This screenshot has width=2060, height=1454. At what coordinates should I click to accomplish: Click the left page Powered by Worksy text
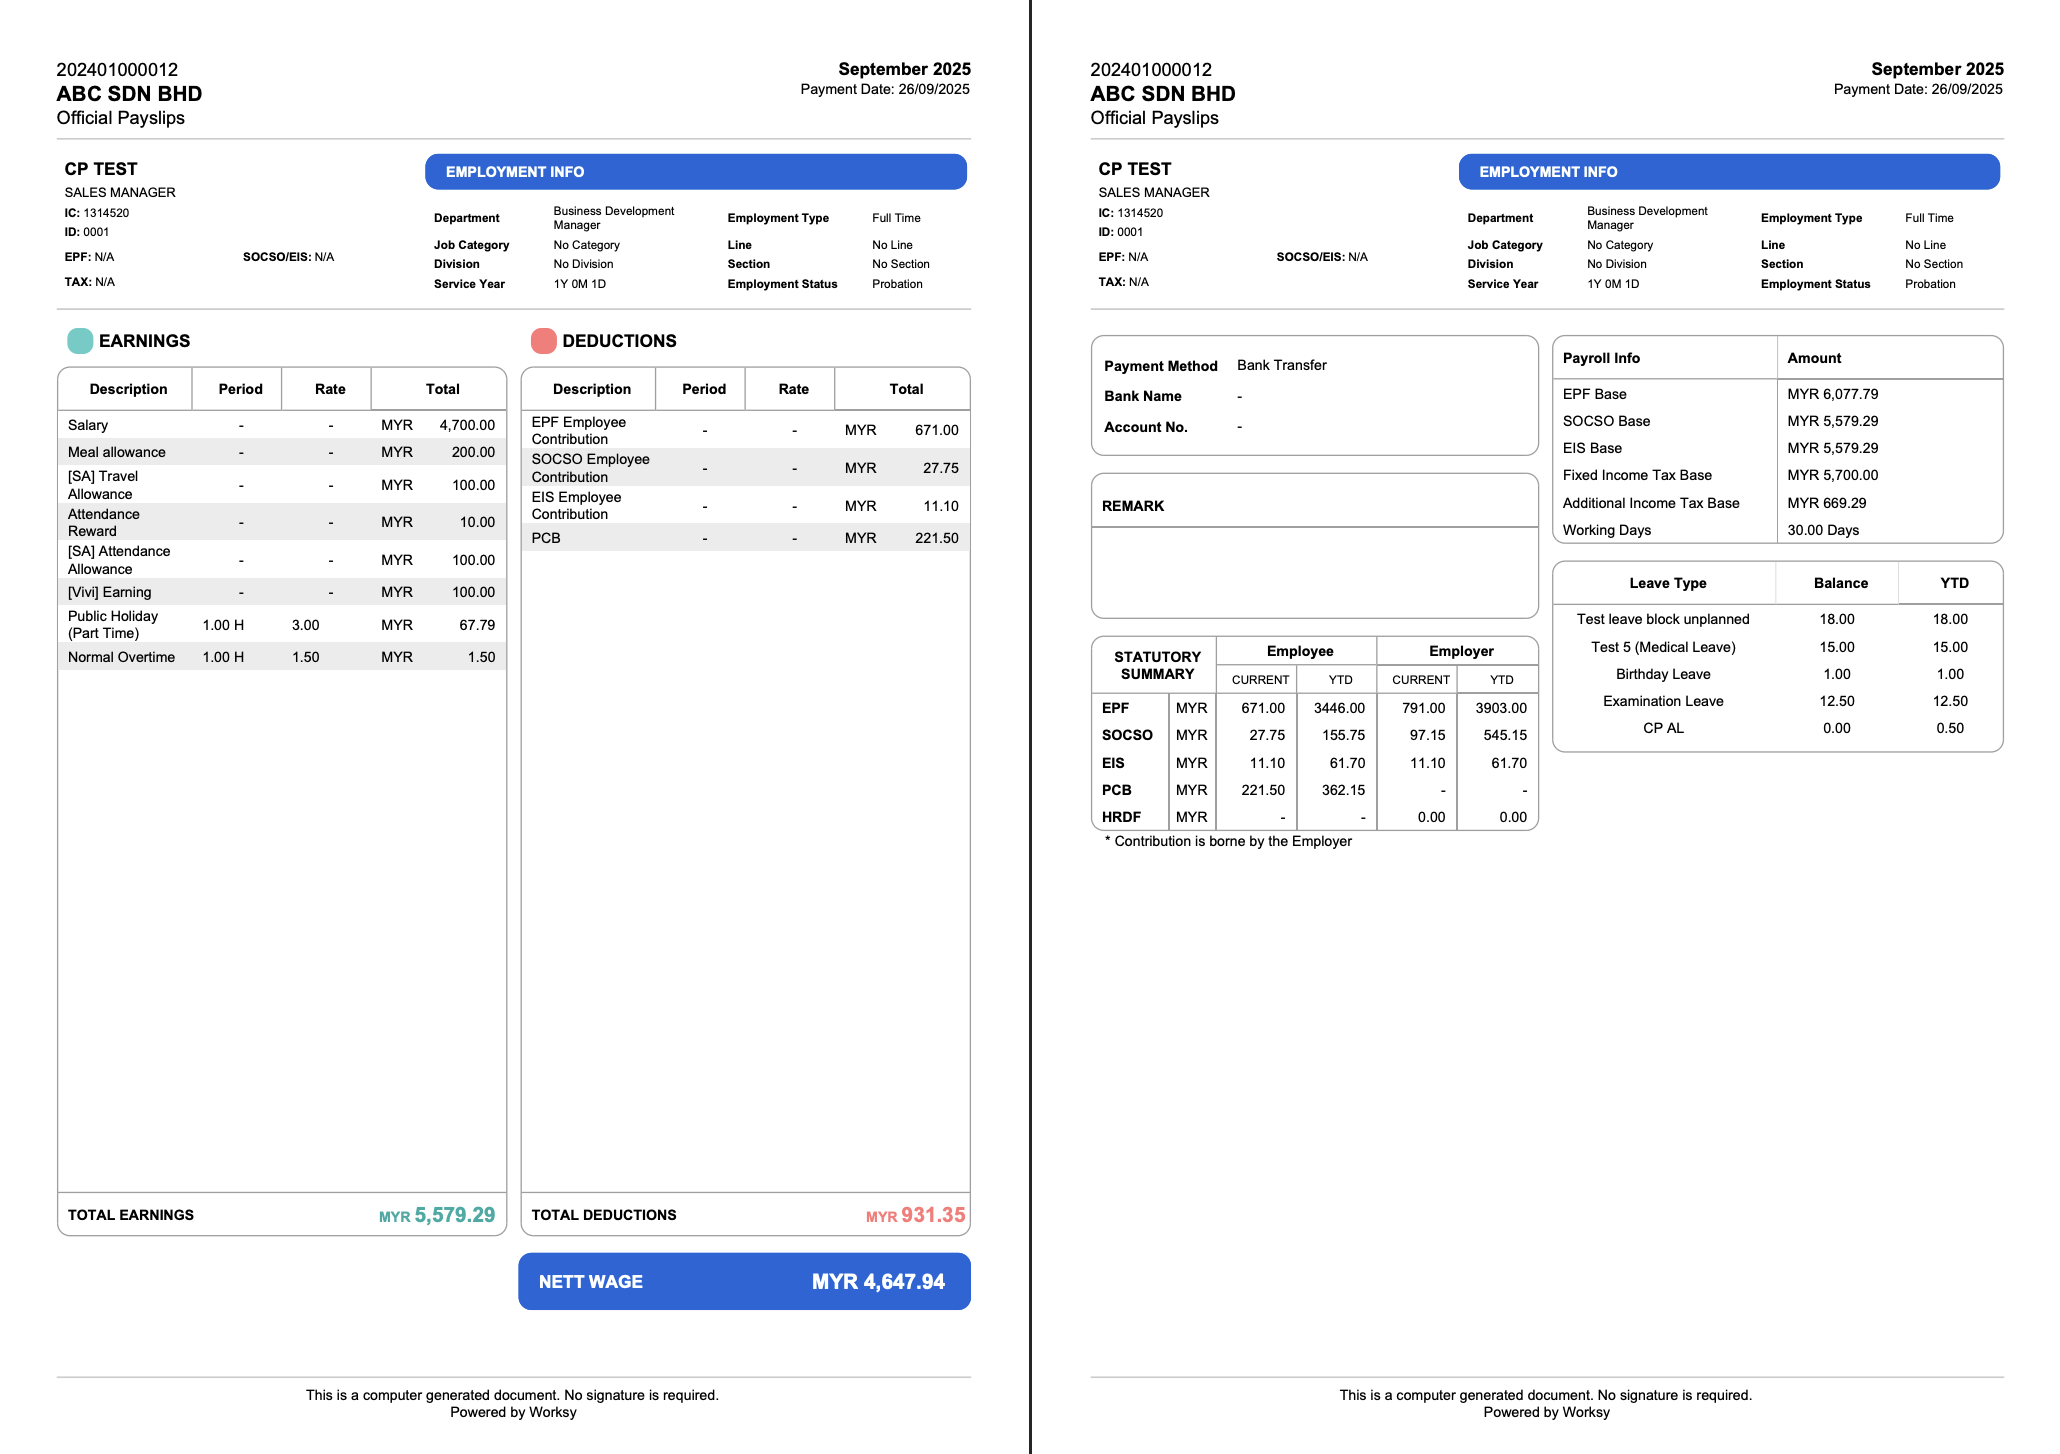pyautogui.click(x=513, y=1412)
